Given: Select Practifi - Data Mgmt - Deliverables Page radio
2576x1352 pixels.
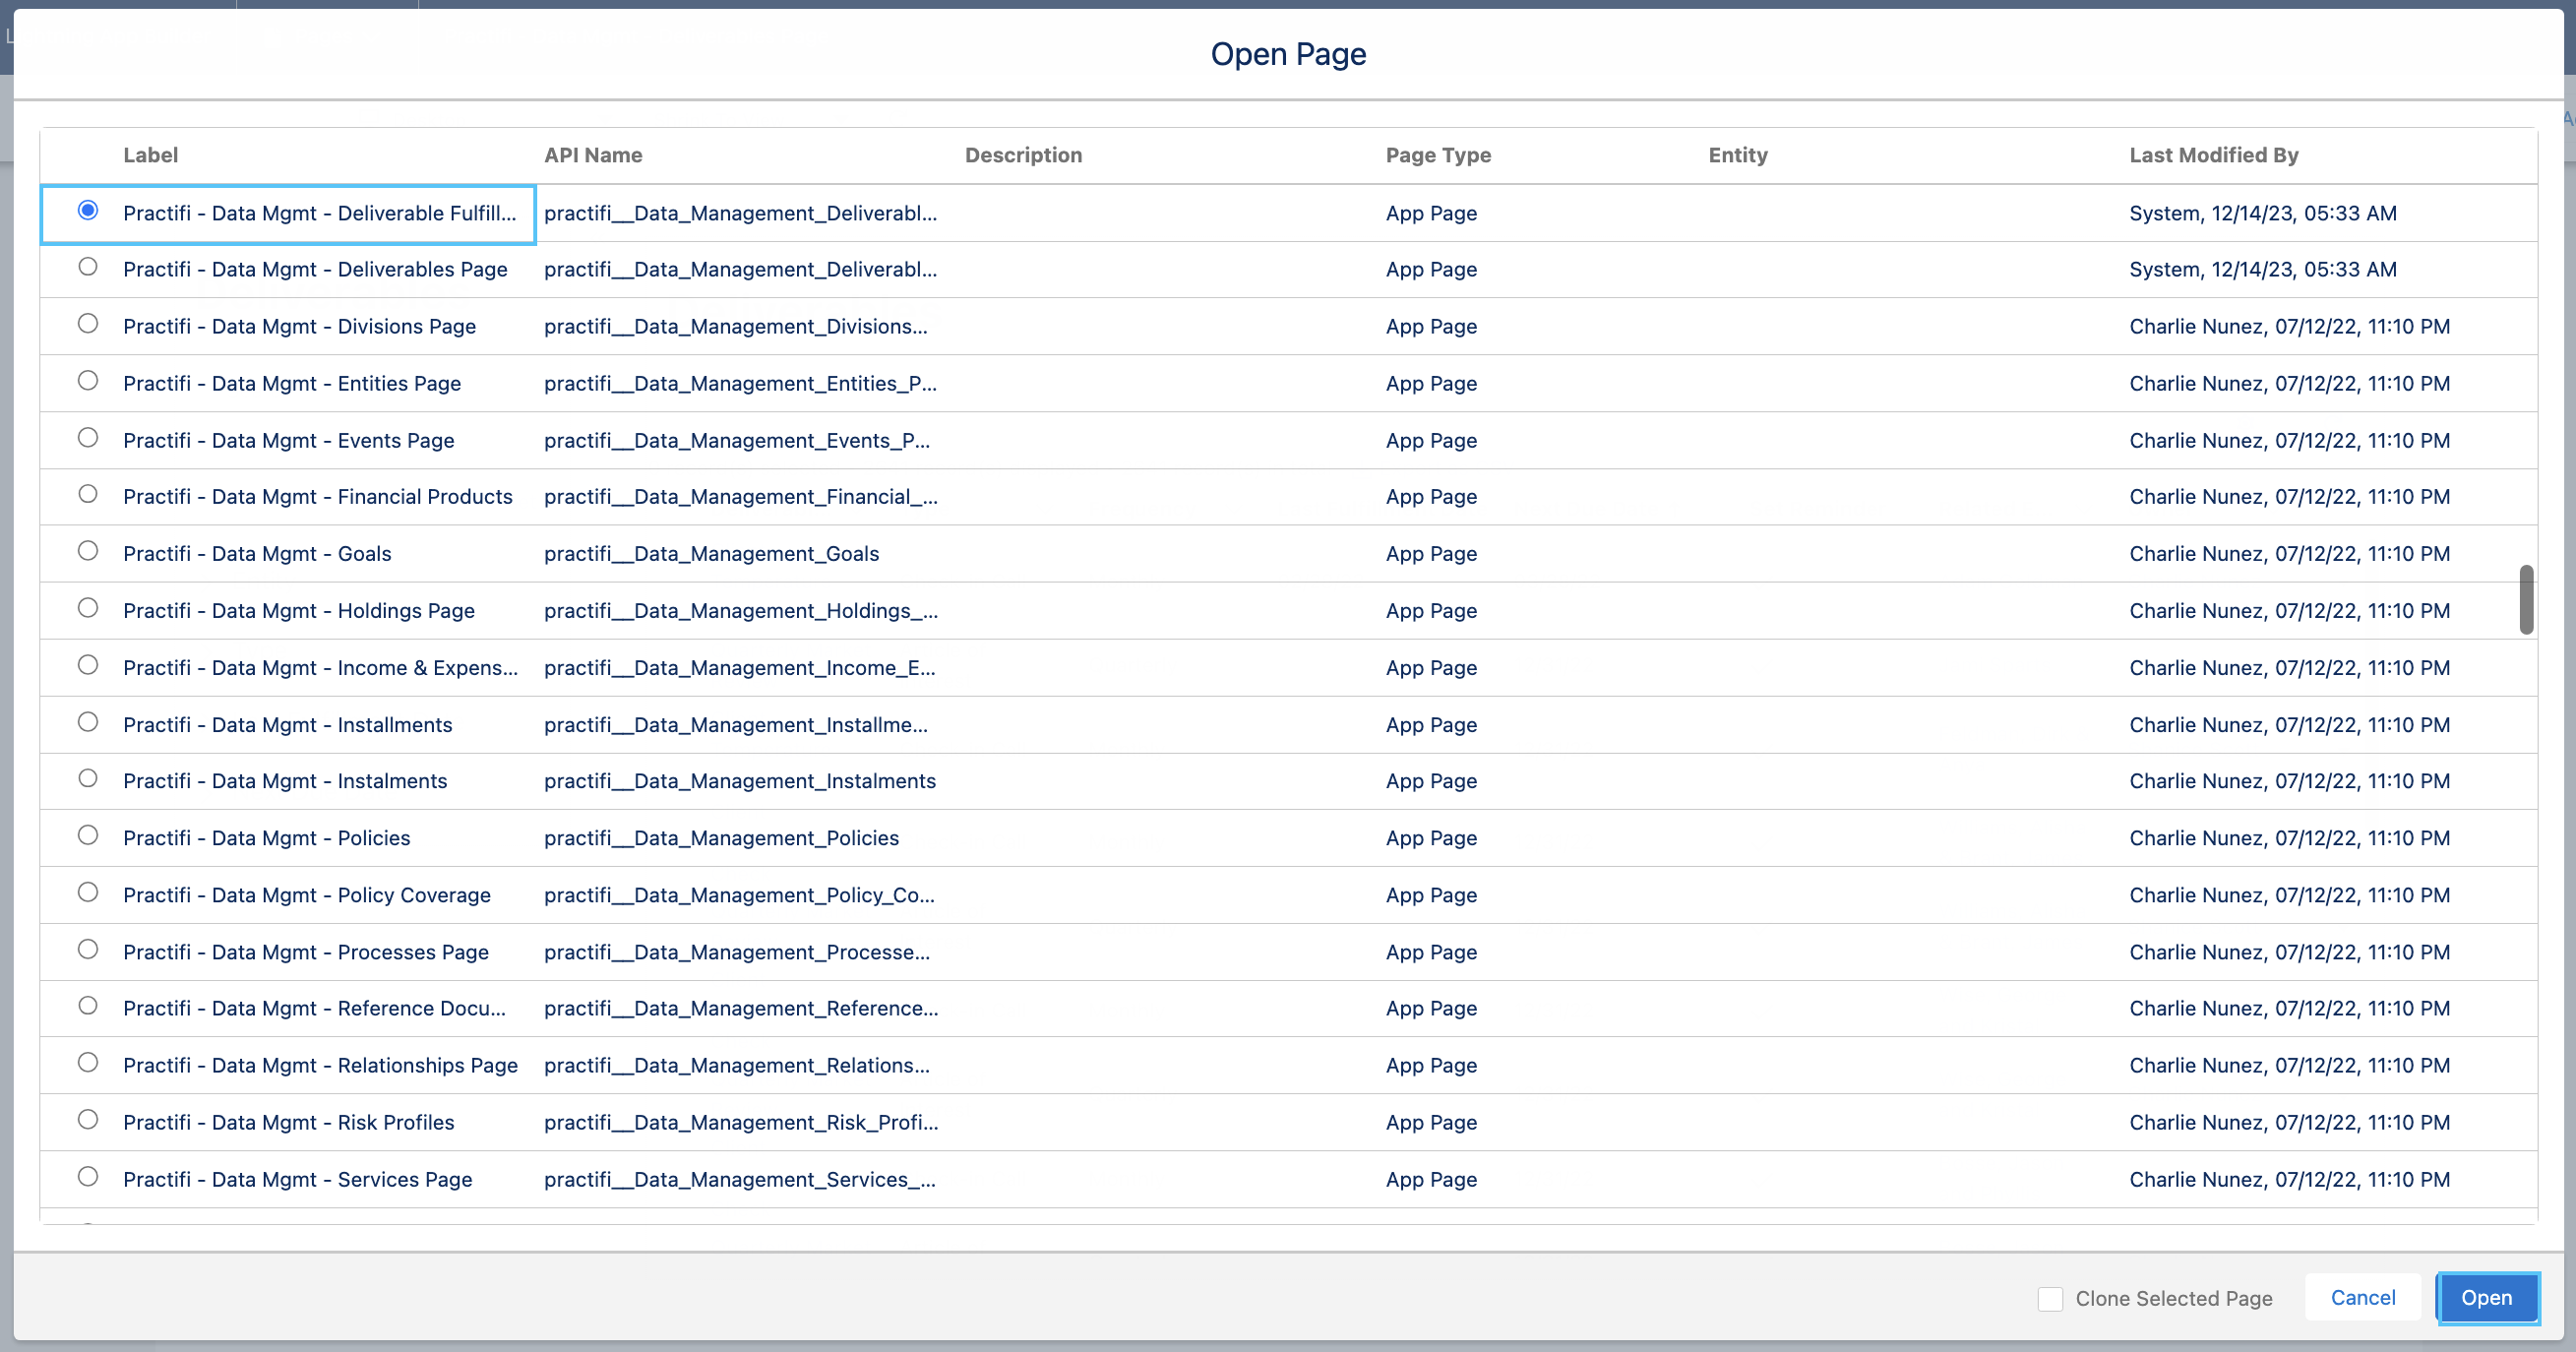Looking at the screenshot, I should [88, 267].
